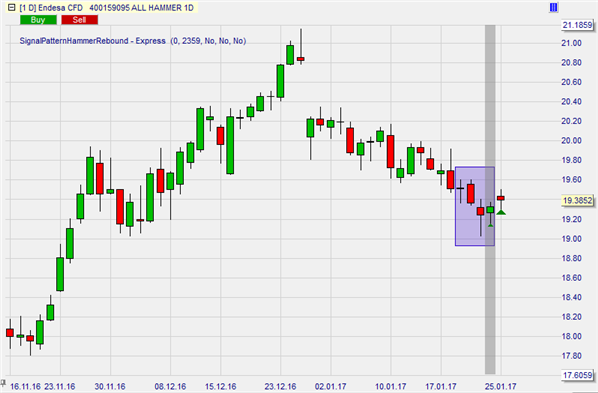The height and width of the screenshot is (393, 598).
Task: Click the date label 02.01.17
Action: [x=330, y=387]
